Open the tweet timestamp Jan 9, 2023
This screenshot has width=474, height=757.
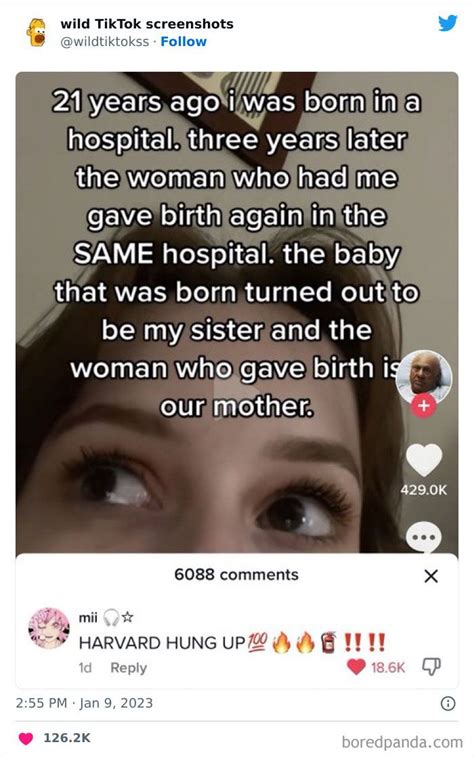(x=84, y=702)
